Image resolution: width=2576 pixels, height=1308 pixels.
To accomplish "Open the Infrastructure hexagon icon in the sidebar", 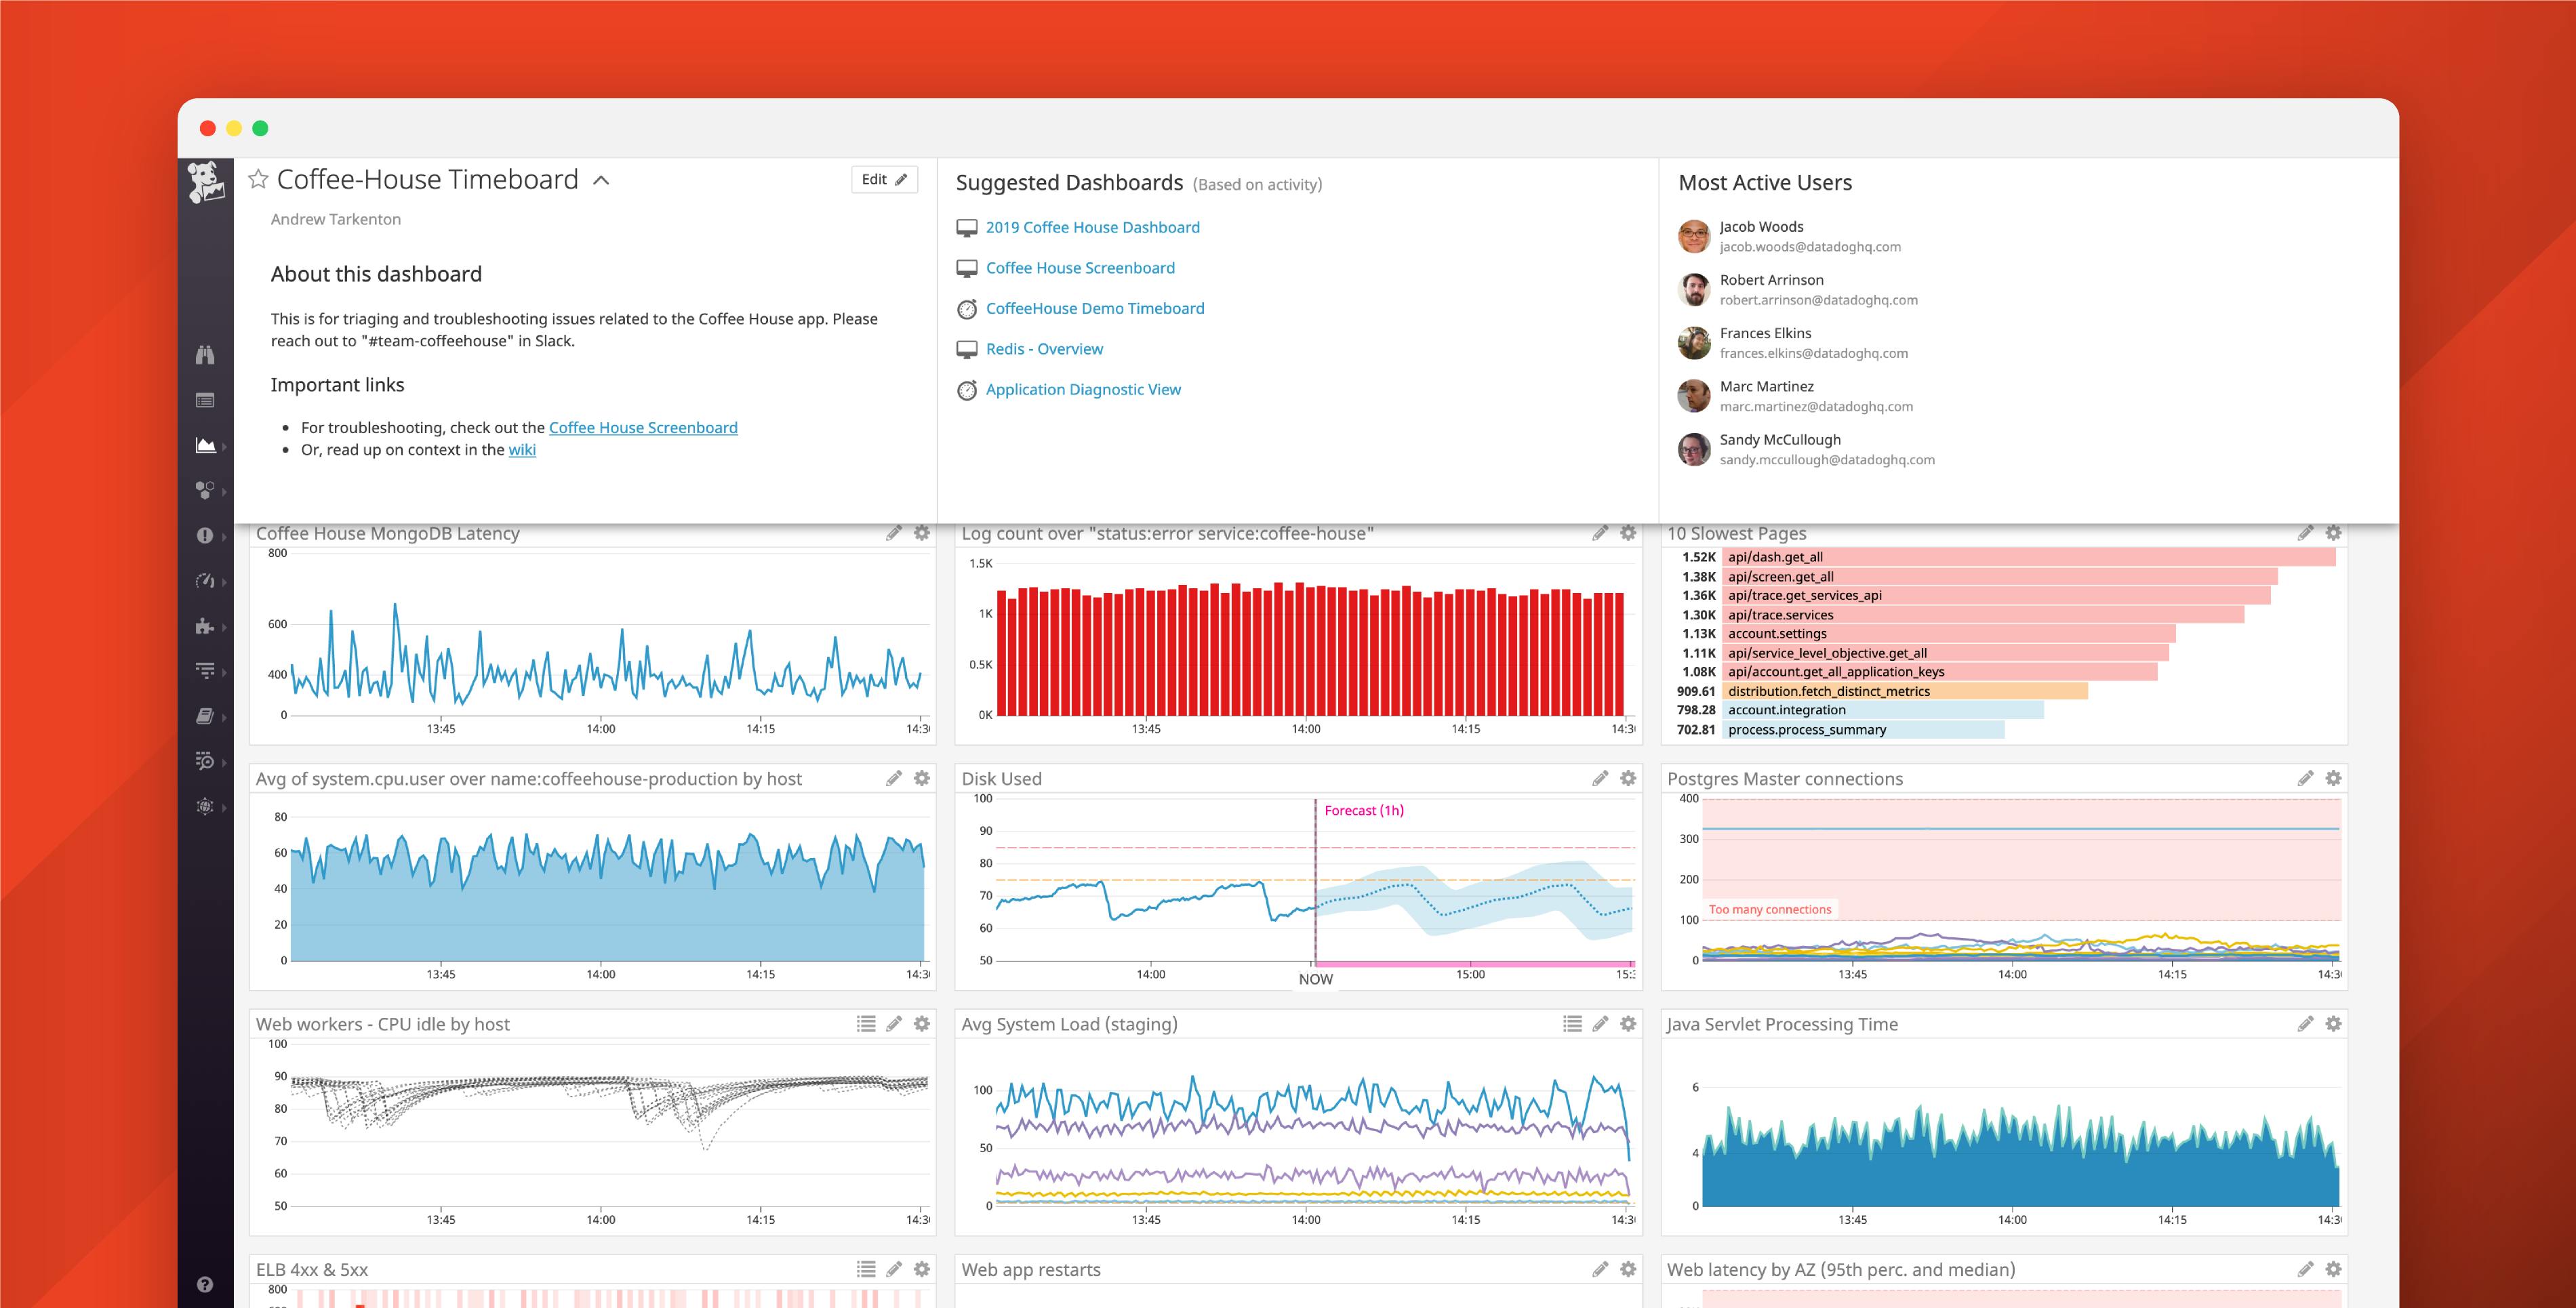I will tap(205, 490).
